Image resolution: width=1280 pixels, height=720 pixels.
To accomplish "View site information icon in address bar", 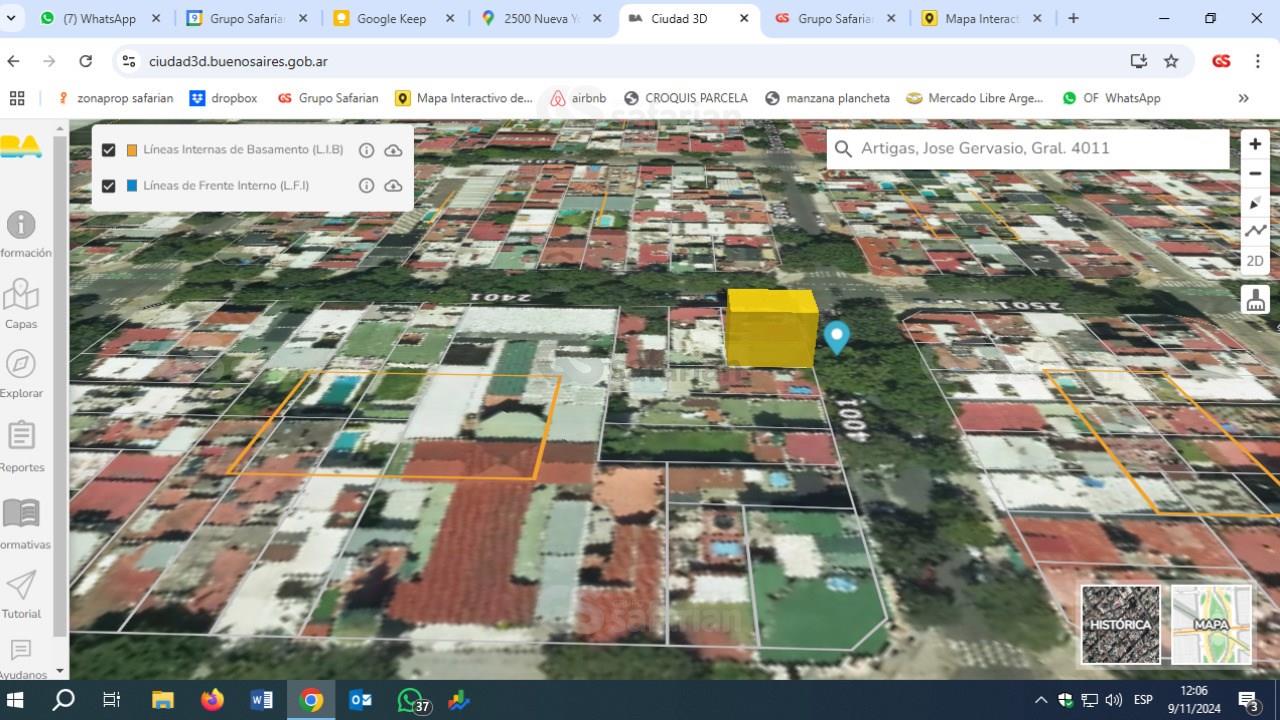I will [x=128, y=61].
